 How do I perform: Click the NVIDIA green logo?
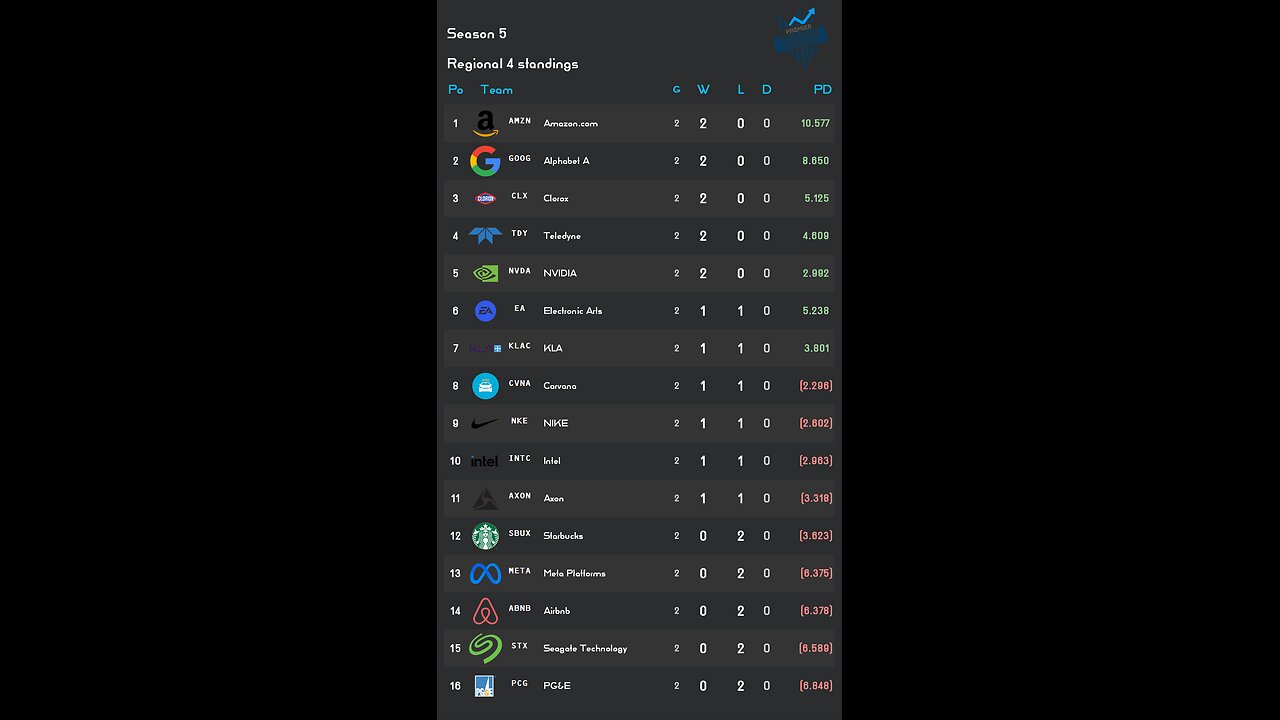(485, 273)
